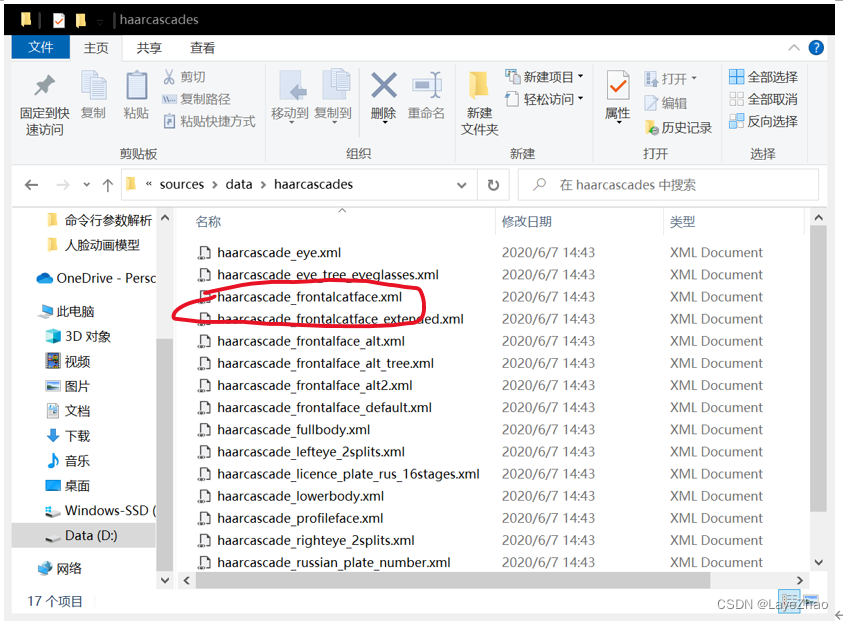Viewport: 843px width, 621px height.
Task: Open the File (文件) menu tab
Action: 41,47
